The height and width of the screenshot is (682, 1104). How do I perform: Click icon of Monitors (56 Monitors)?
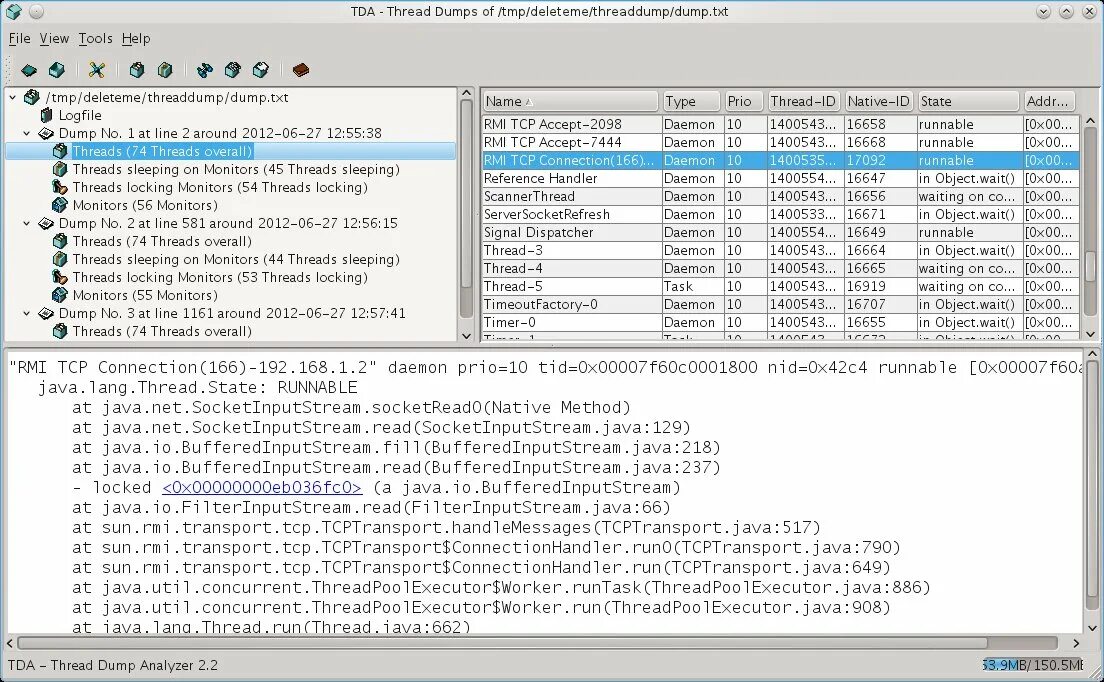[x=60, y=206]
